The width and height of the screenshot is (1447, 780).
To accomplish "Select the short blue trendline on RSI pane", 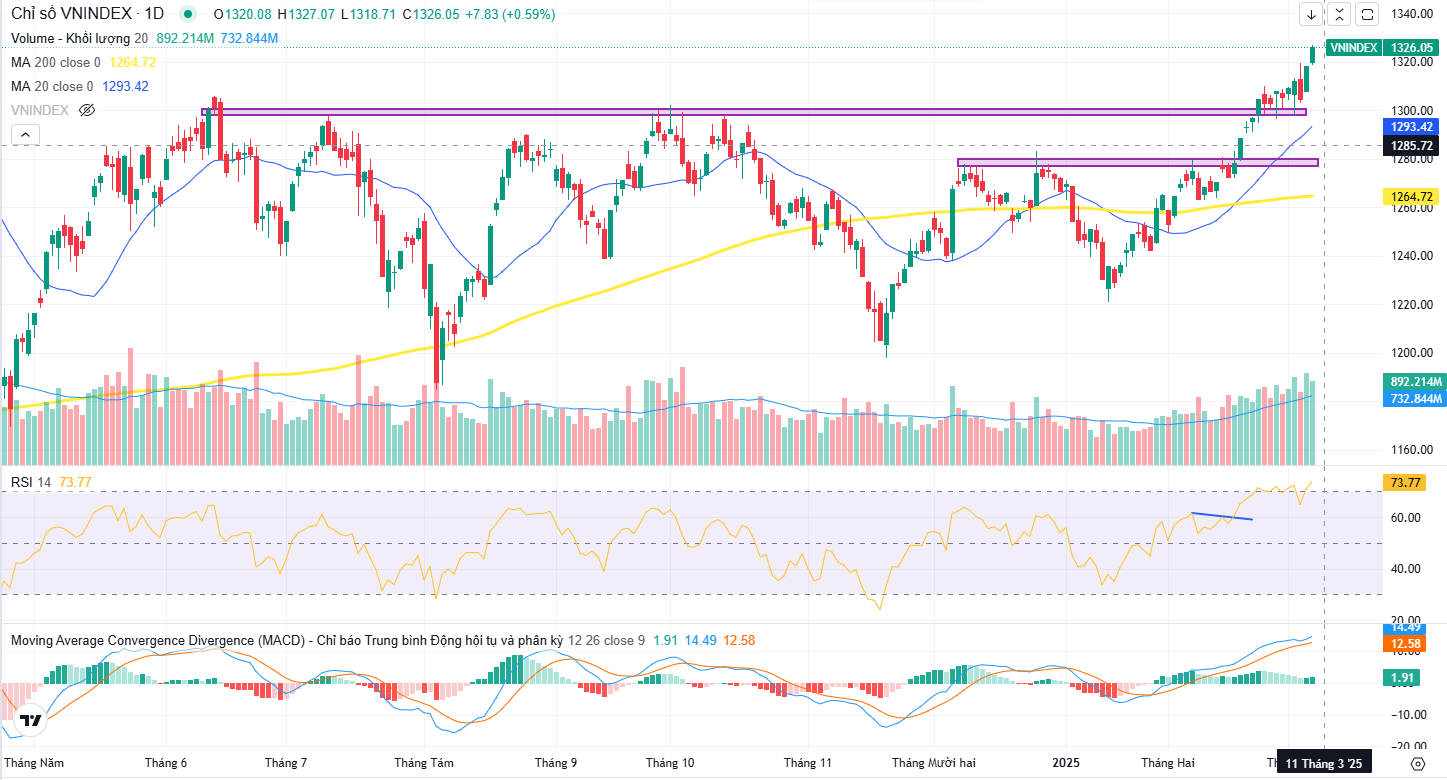I will pos(1222,516).
